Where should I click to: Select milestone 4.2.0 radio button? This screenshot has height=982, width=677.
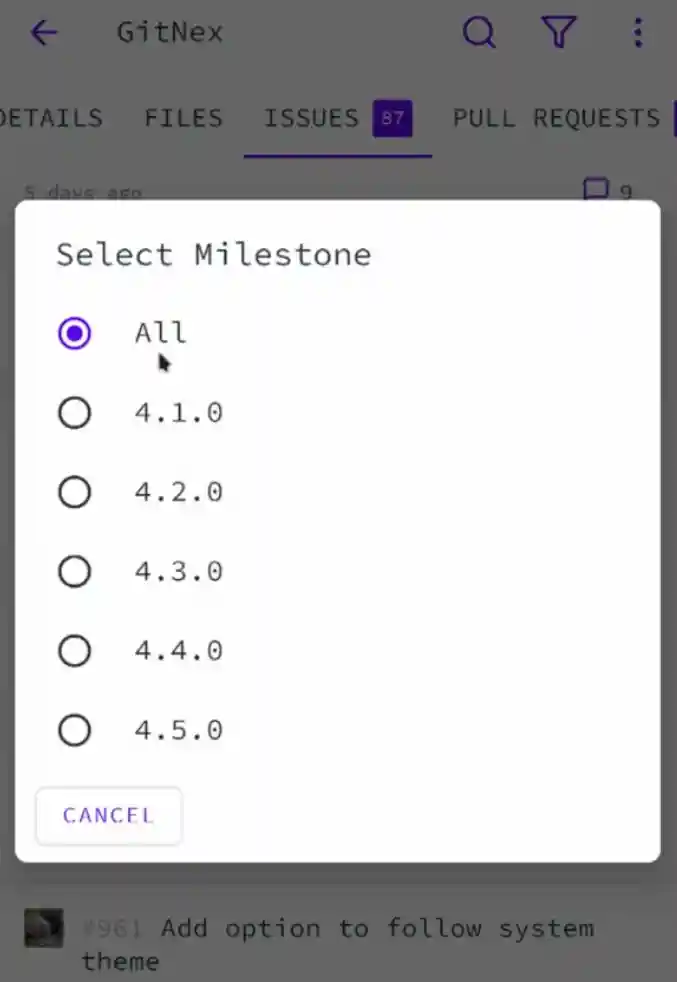(x=74, y=492)
